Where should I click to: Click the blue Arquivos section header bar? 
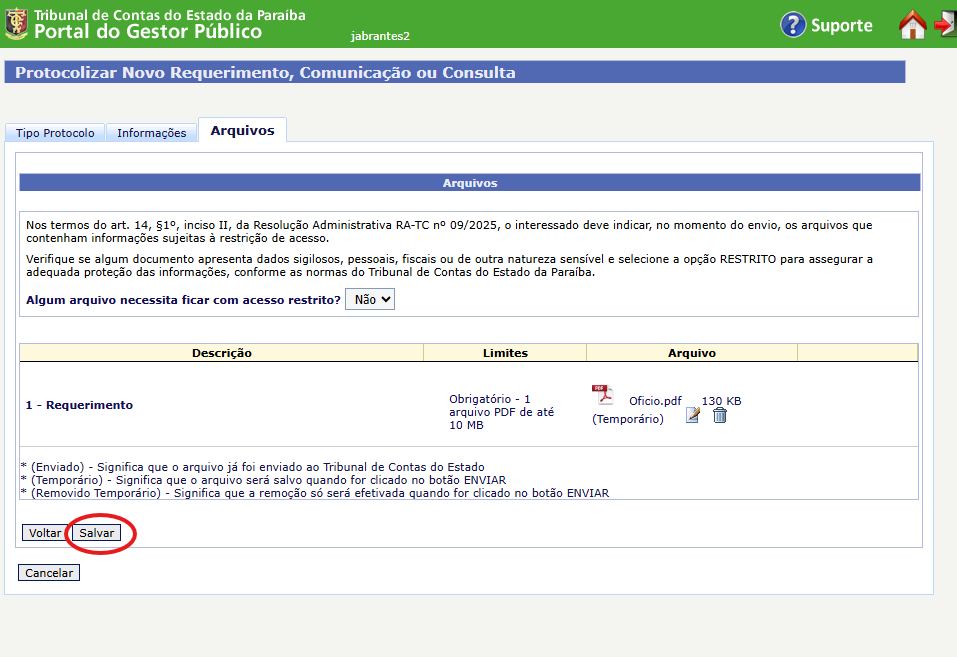[469, 183]
